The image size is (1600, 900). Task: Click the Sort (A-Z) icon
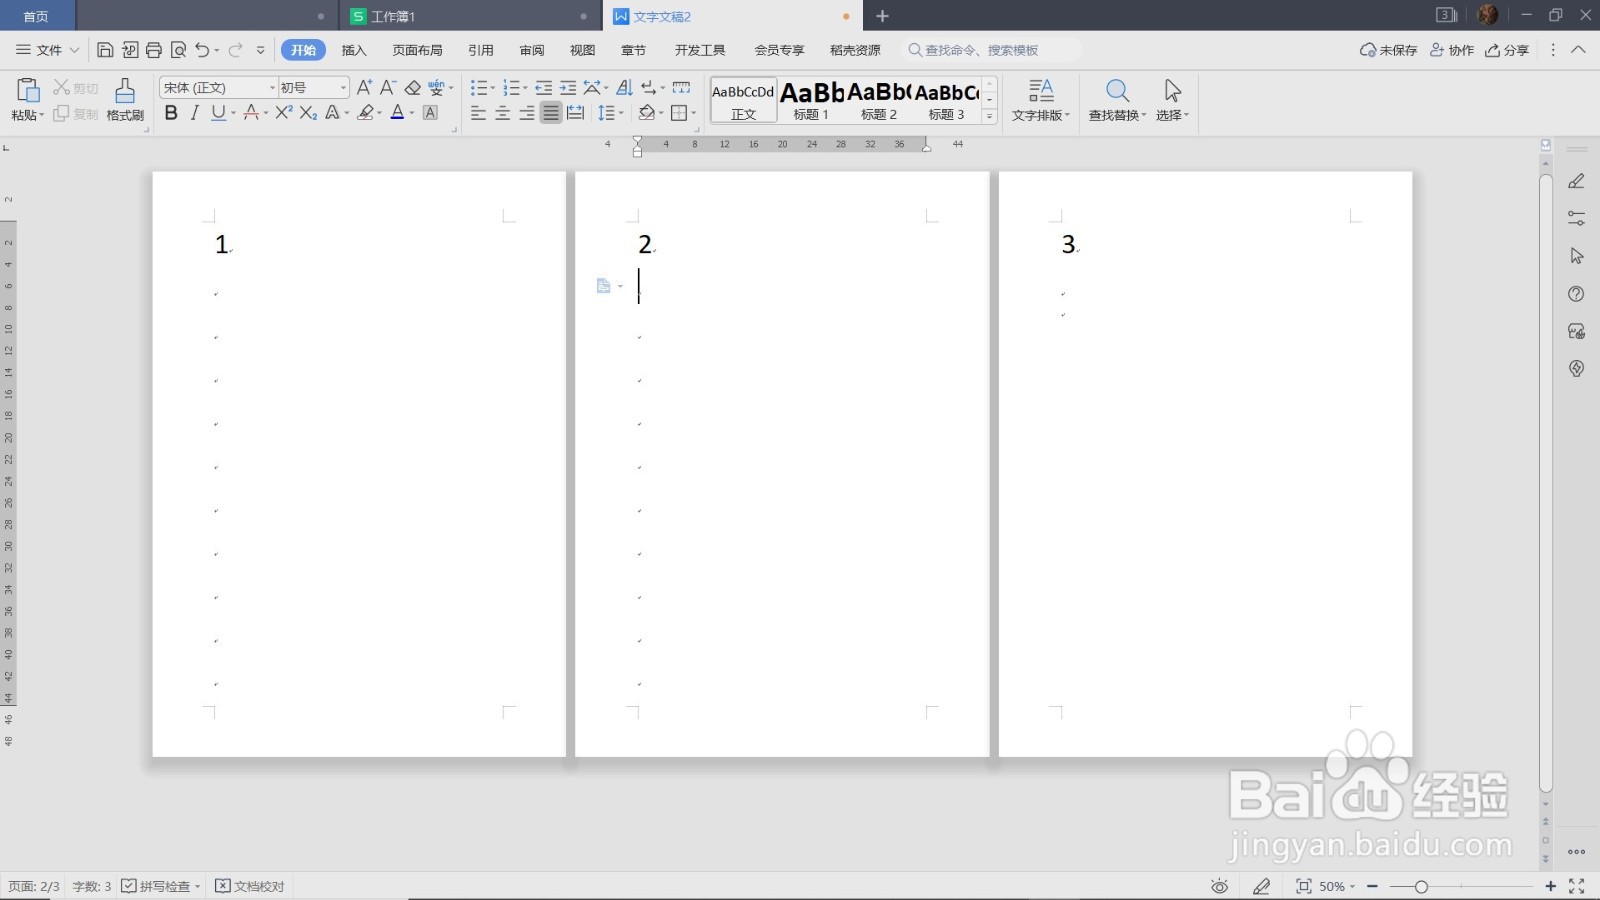click(624, 88)
